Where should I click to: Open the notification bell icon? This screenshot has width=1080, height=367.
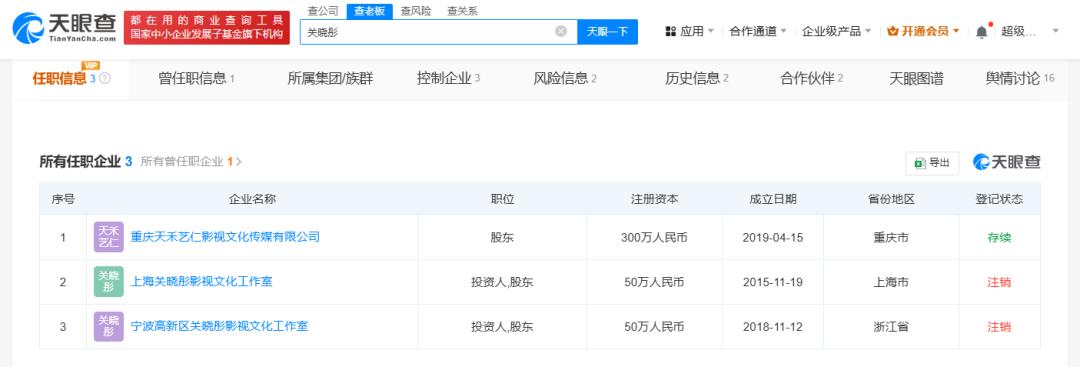(x=982, y=32)
